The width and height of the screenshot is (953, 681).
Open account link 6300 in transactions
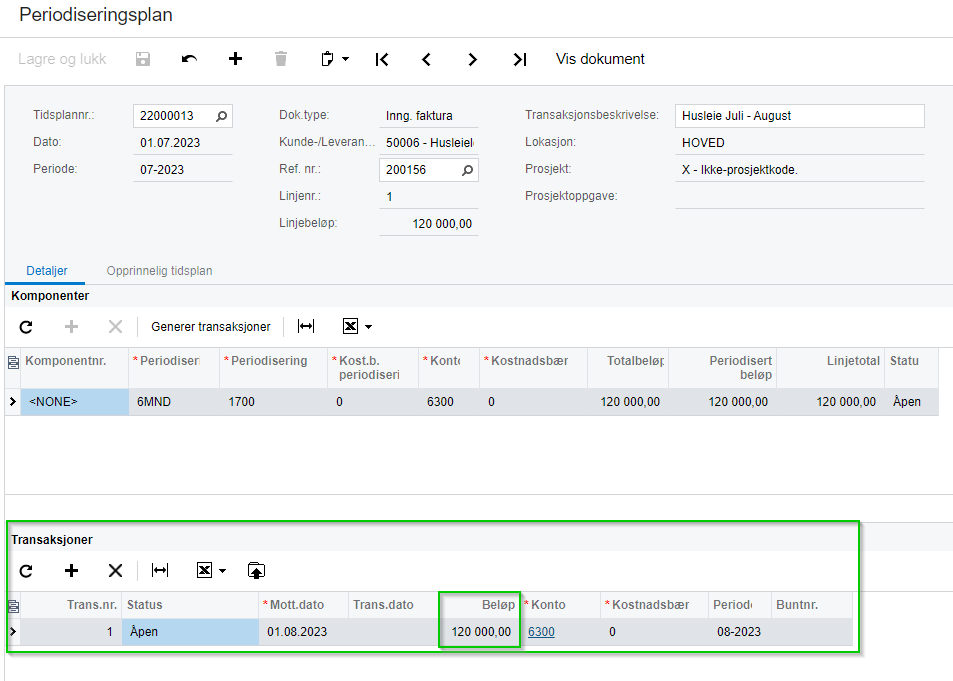pyautogui.click(x=541, y=632)
